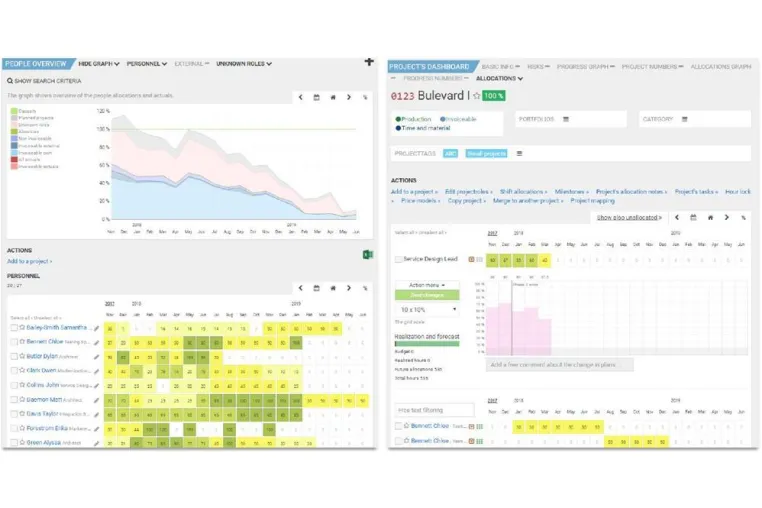Select checkbox for Davis Taylor
762x508 pixels.
tap(14, 414)
